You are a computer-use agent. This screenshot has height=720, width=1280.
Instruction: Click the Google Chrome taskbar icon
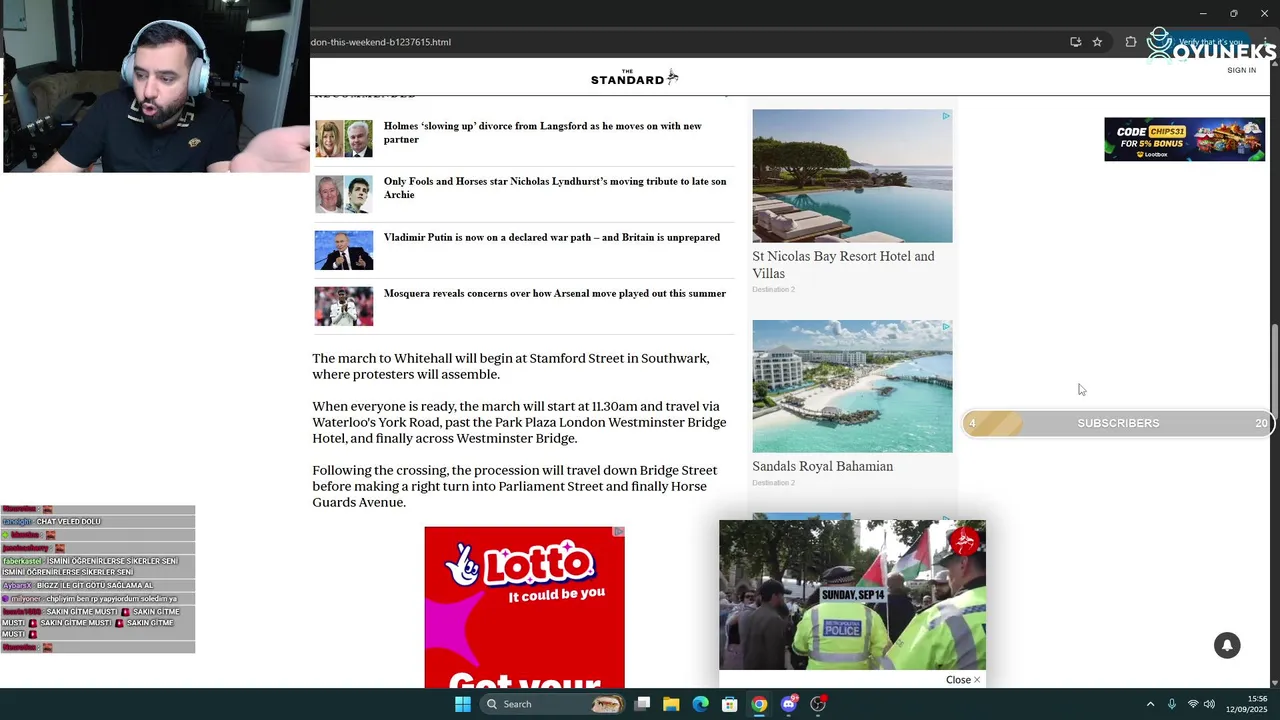pos(759,704)
